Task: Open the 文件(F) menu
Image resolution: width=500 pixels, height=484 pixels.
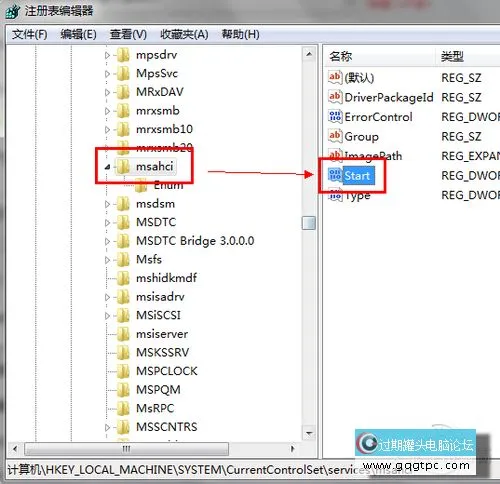Action: 30,34
